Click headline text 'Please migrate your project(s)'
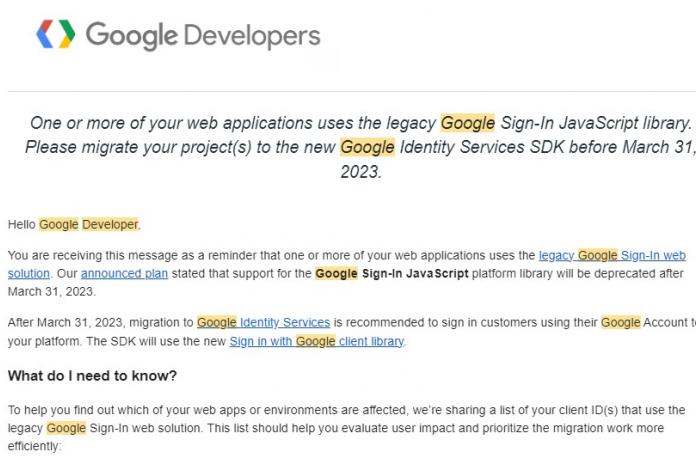696x464 pixels. coord(138,147)
